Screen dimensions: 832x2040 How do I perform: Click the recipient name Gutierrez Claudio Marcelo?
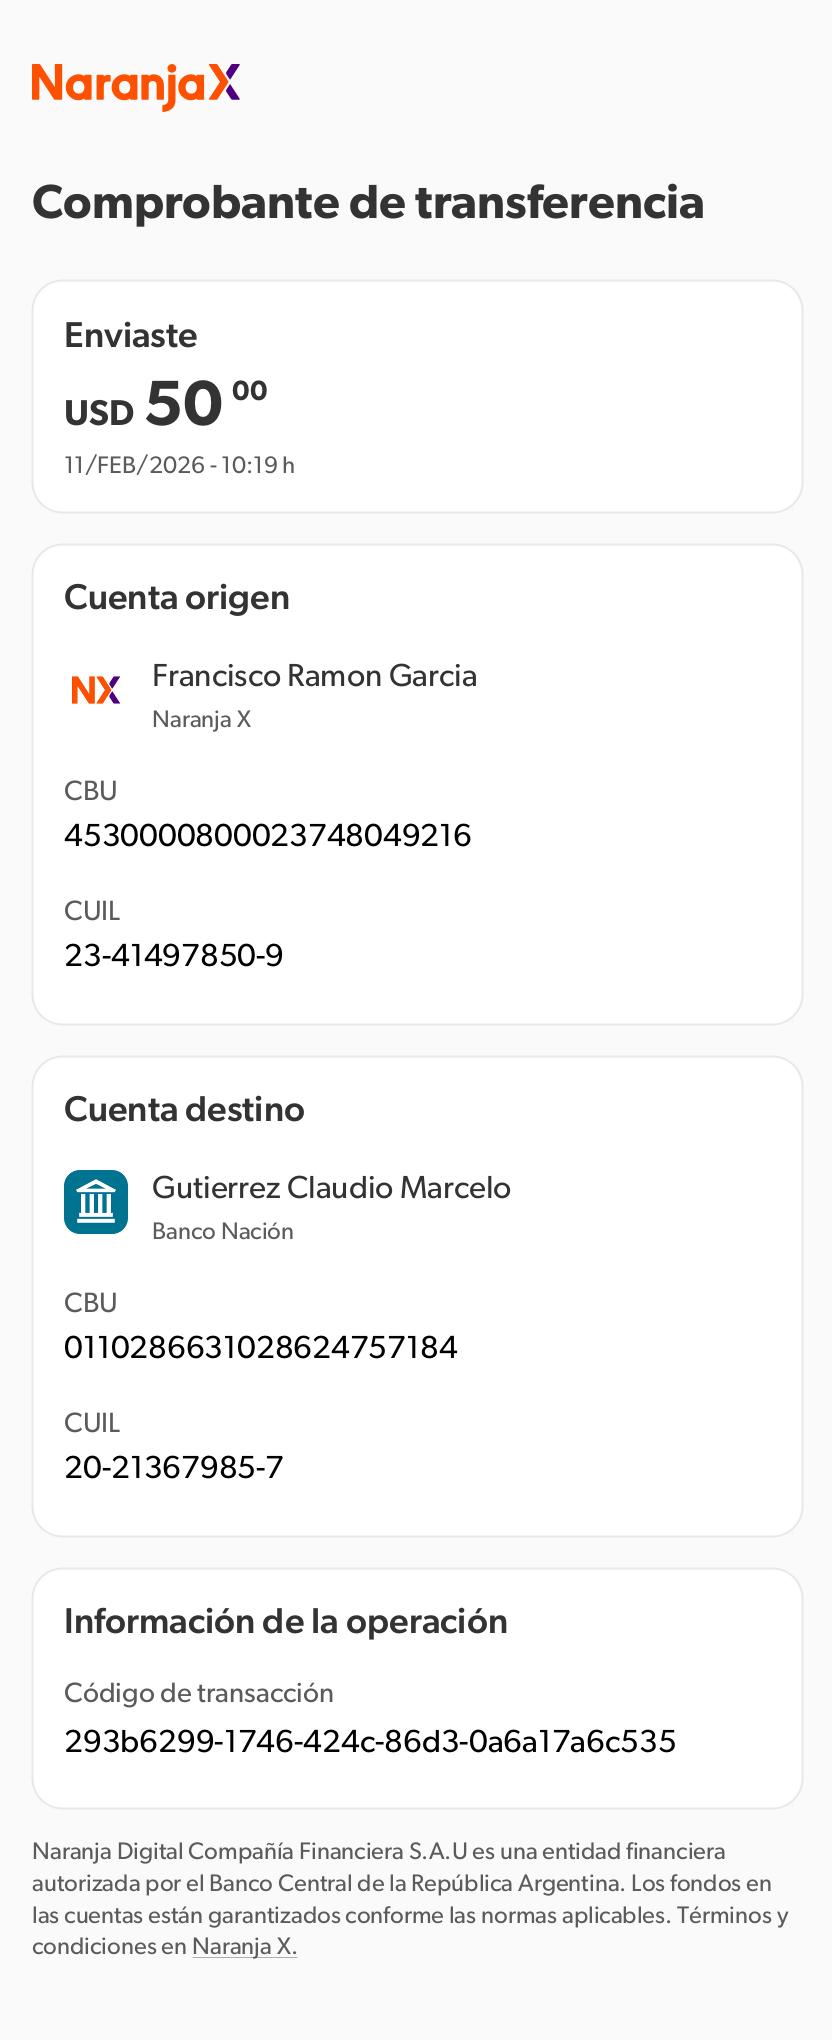[331, 1188]
